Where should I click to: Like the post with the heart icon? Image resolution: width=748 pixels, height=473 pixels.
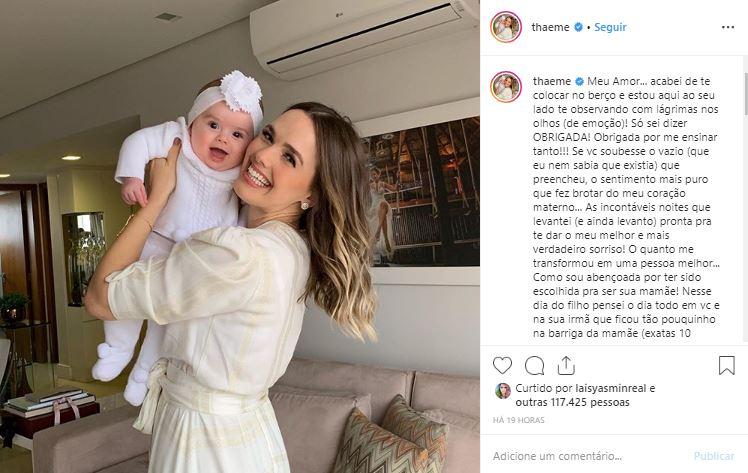point(502,366)
